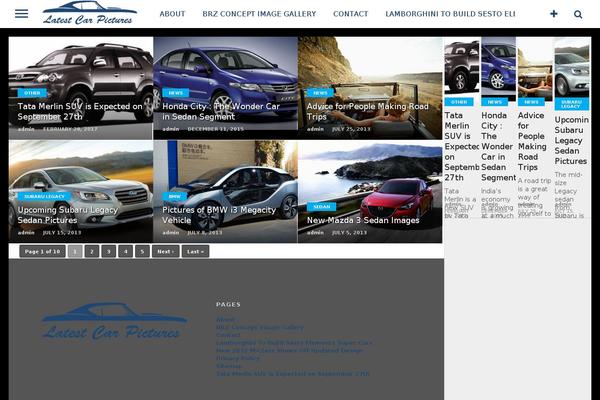Go to the About menu item

coord(172,14)
